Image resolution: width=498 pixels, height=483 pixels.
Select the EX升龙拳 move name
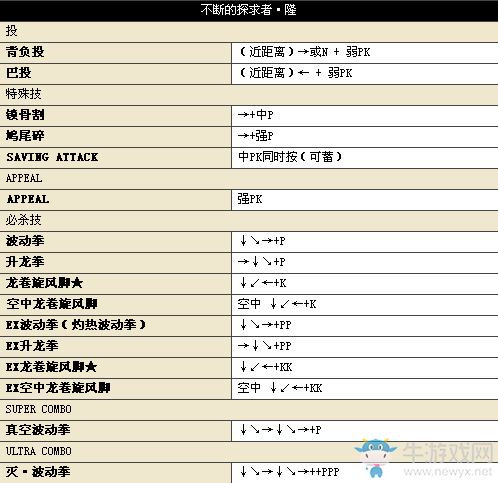(x=32, y=346)
